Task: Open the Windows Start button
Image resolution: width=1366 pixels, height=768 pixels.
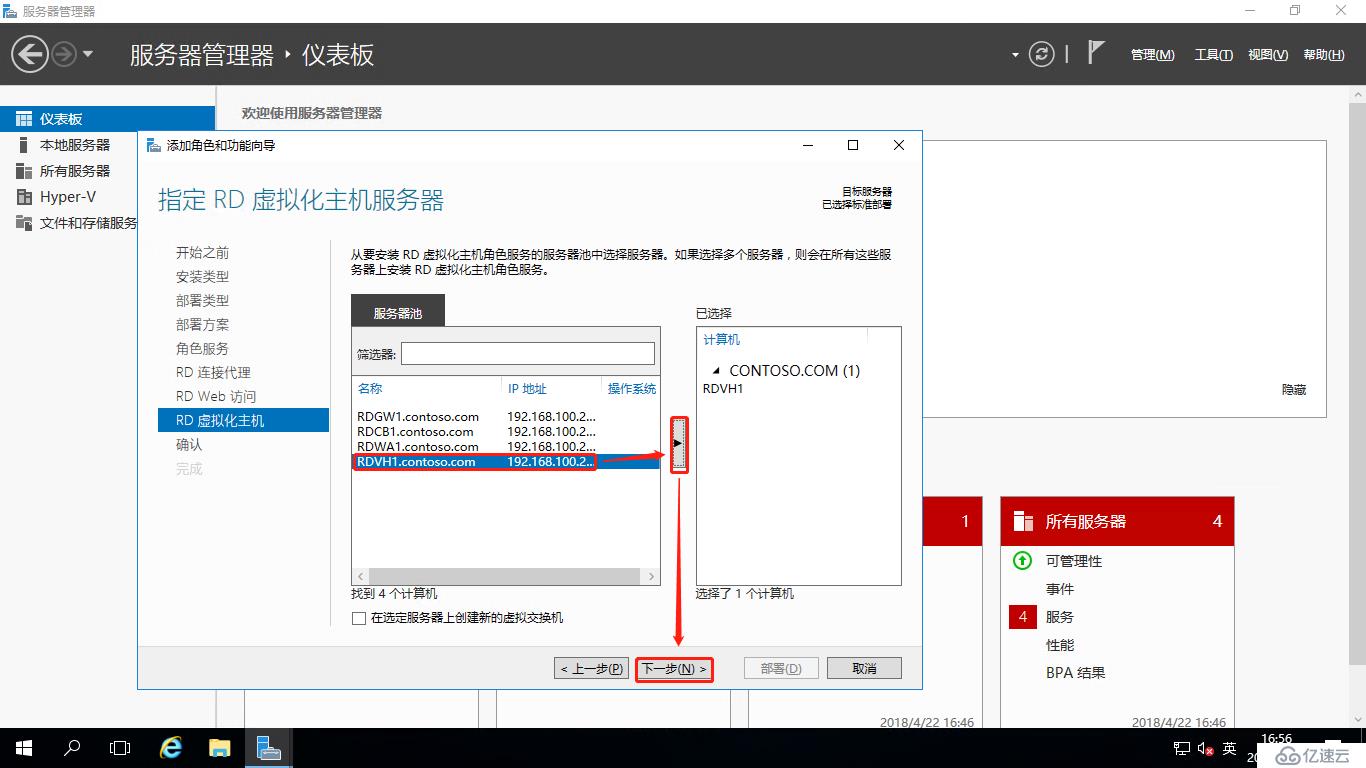Action: point(23,748)
